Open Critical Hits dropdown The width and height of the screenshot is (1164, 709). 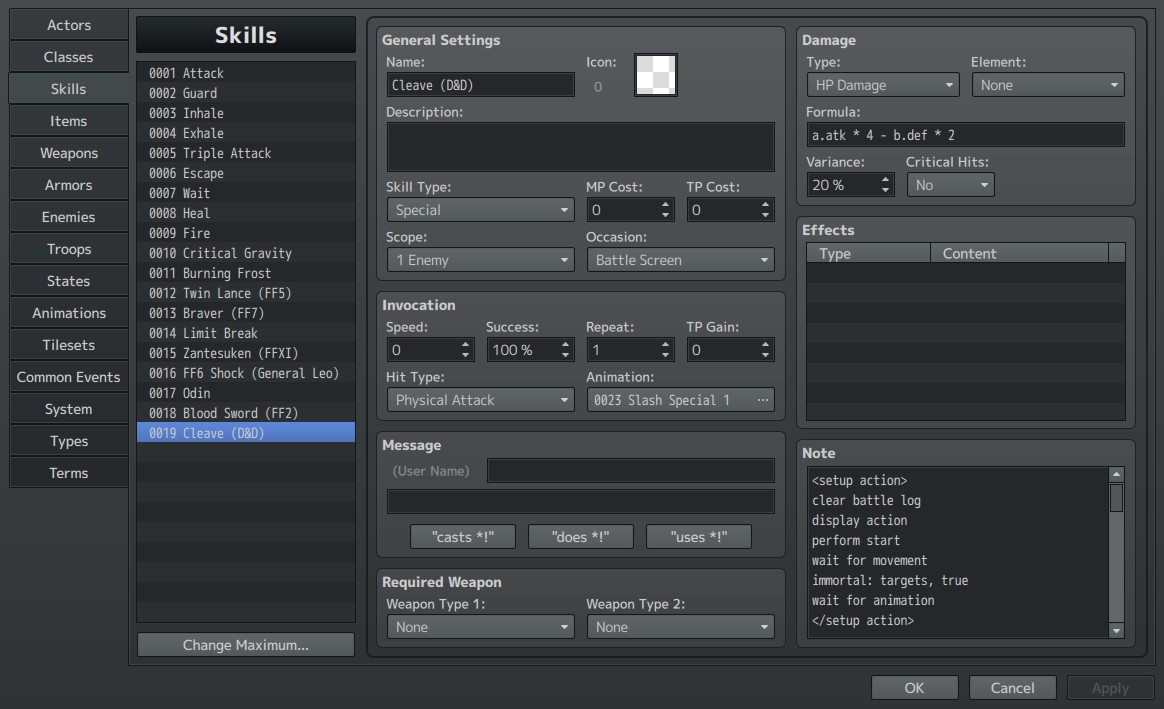pyautogui.click(x=950, y=185)
